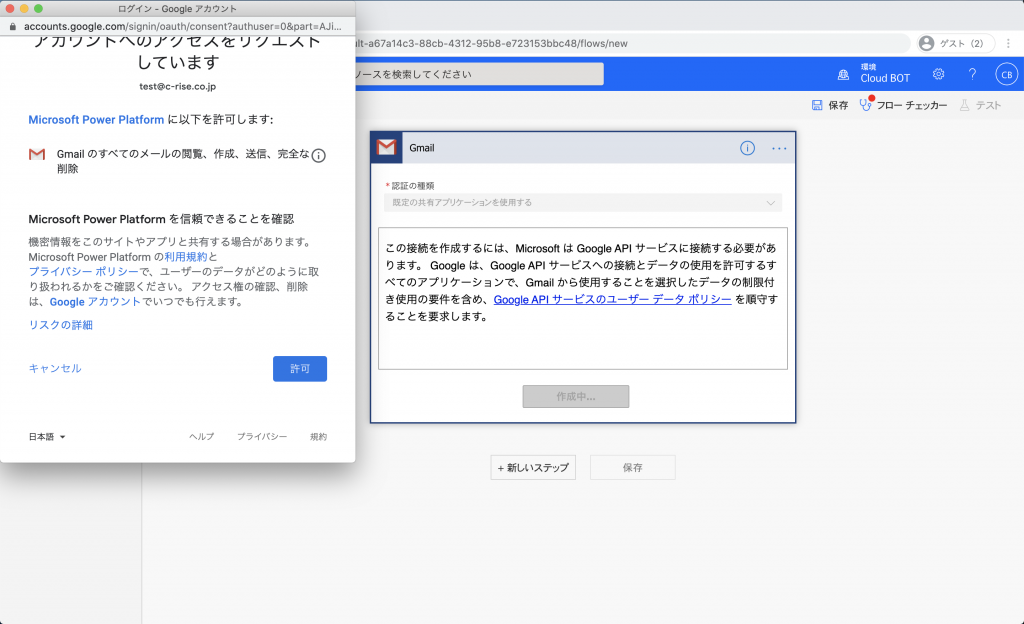This screenshot has height=624, width=1024.
Task: Click the プライバシー footer link
Action: tap(262, 437)
